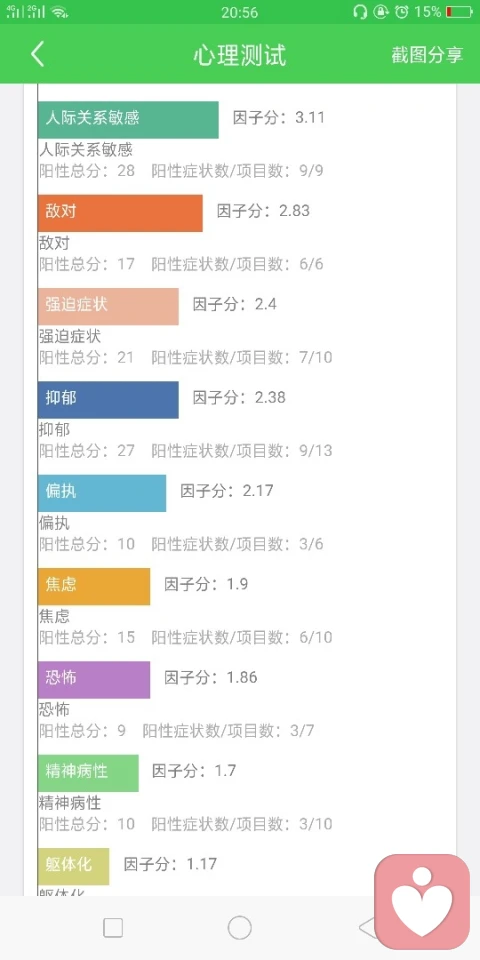Tap the yellow 焦虑 bar
480x960 pixels.
(94, 587)
